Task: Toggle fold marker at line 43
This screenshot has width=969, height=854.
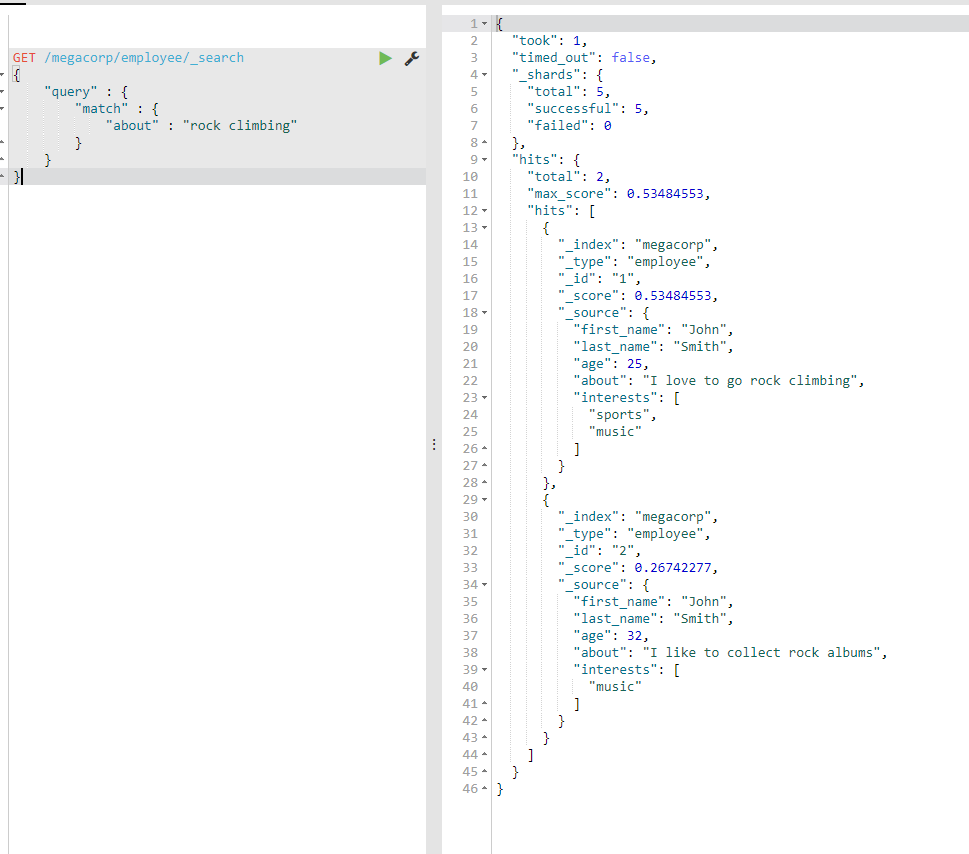Action: [x=484, y=737]
